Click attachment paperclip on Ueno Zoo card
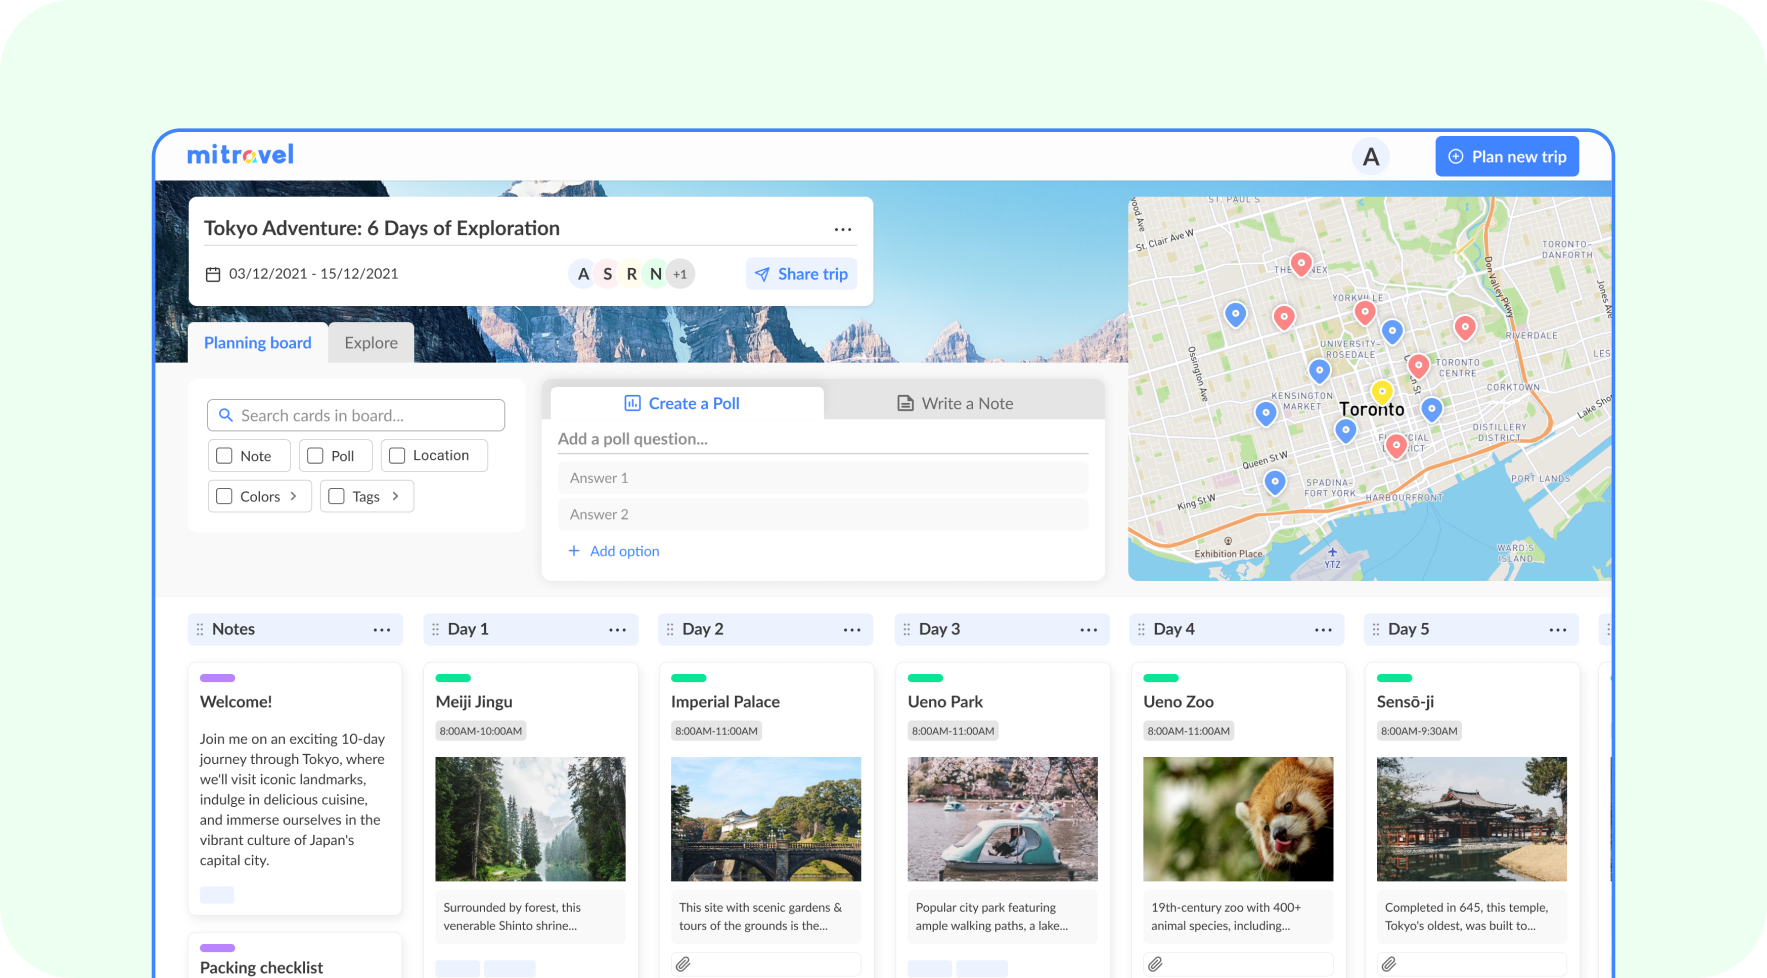 coord(1155,964)
